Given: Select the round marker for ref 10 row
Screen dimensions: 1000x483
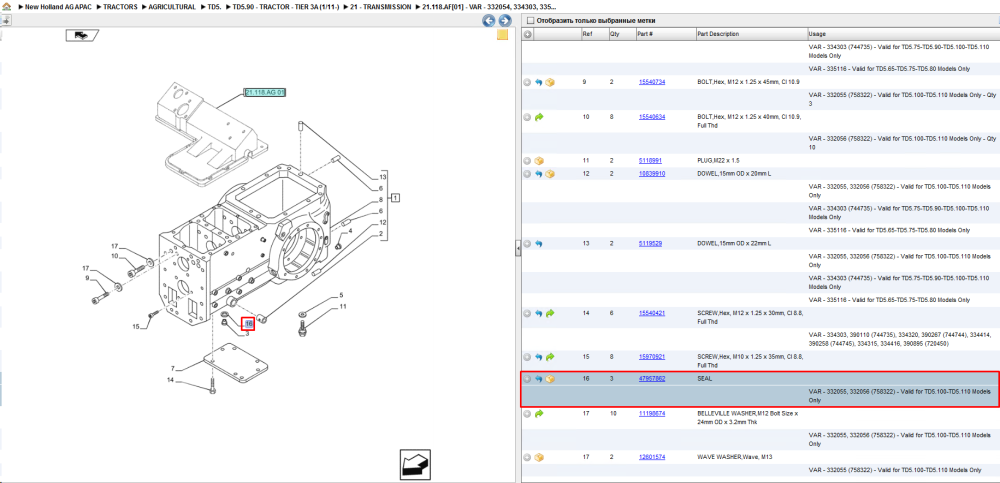Looking at the screenshot, I should 527,117.
